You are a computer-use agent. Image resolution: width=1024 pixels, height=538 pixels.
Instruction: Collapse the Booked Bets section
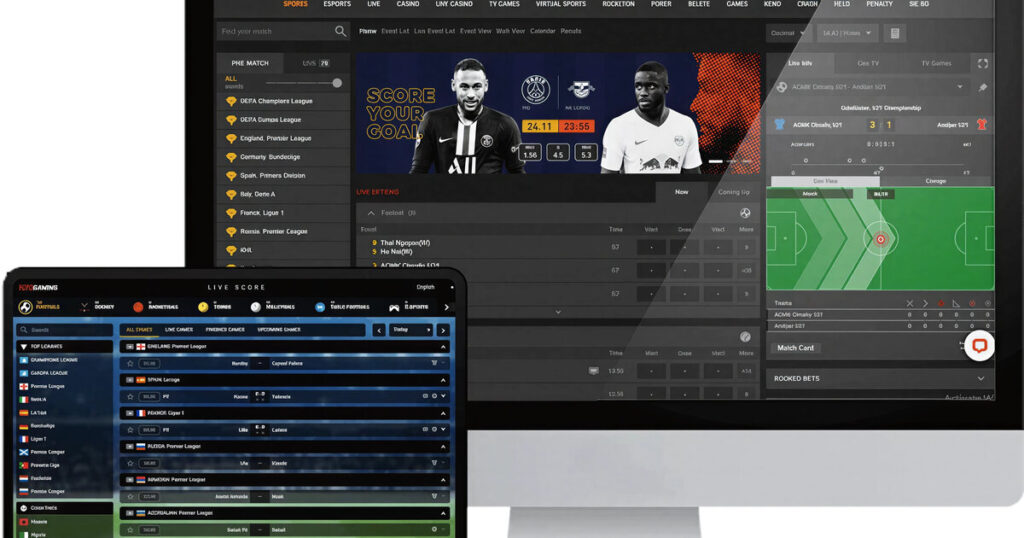[x=981, y=379]
